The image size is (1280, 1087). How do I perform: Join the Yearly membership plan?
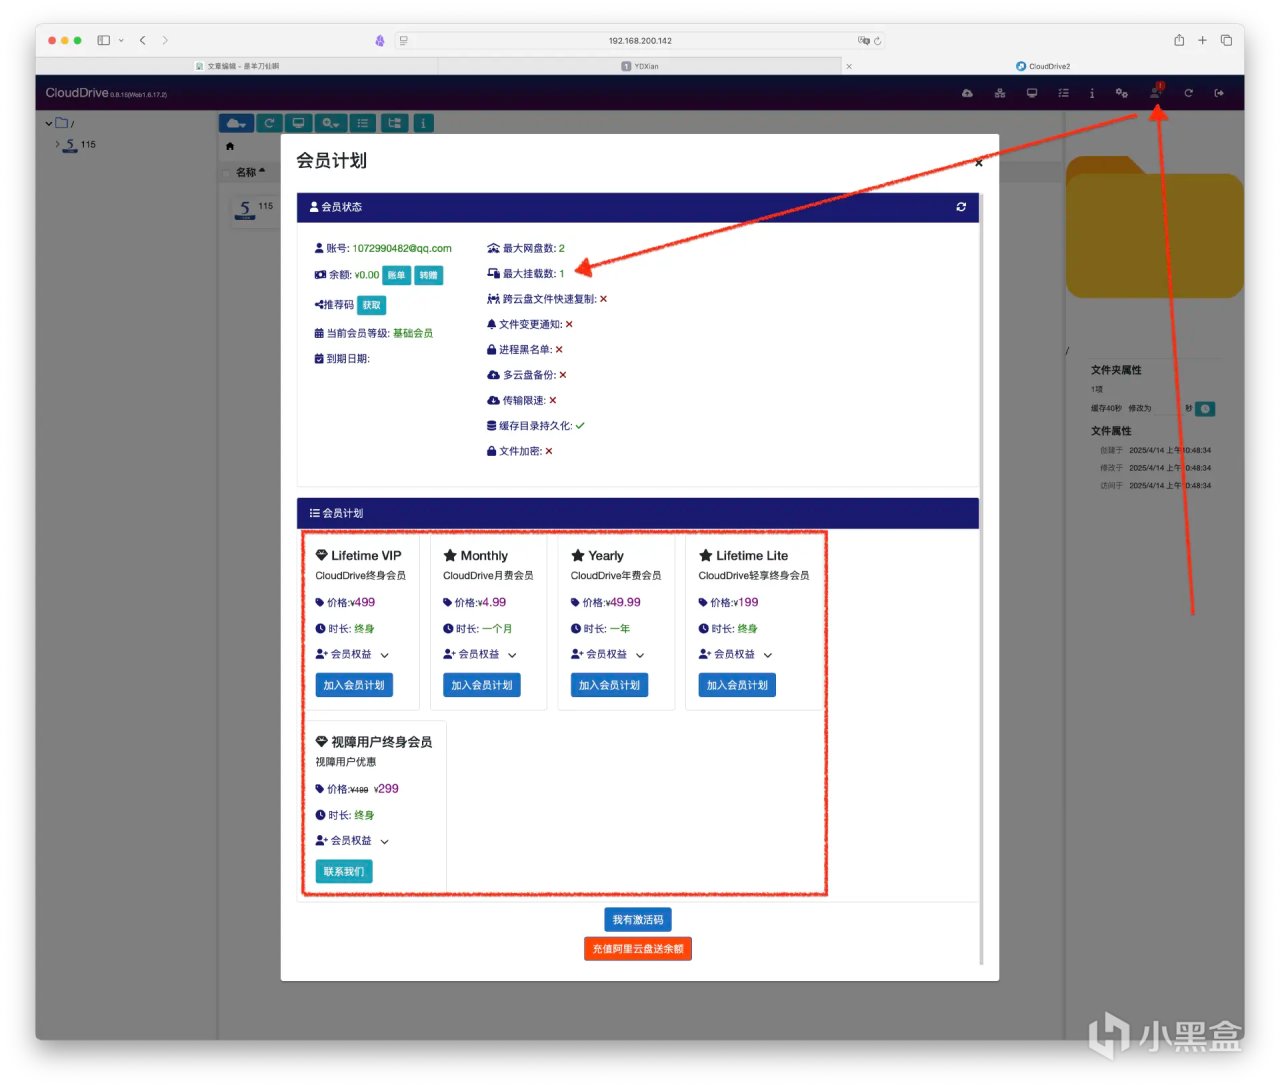pos(610,685)
